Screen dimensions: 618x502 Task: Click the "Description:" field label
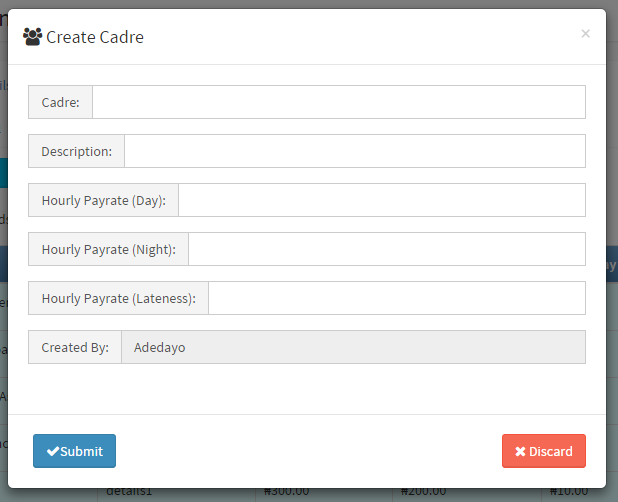(76, 151)
